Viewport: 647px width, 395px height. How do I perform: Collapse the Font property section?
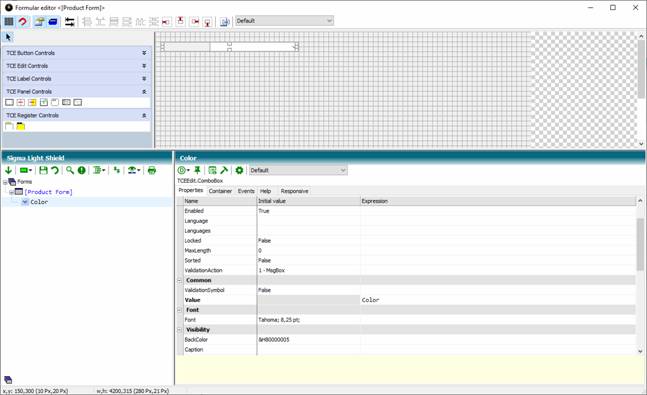[179, 310]
